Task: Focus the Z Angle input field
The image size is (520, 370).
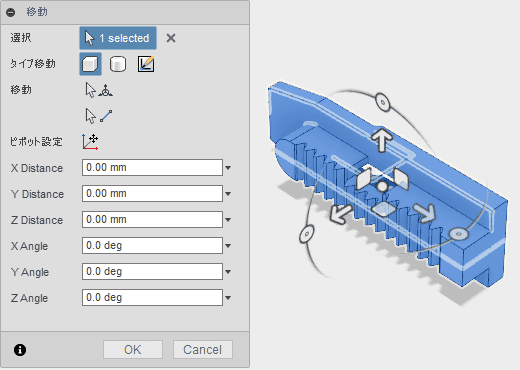Action: pyautogui.click(x=152, y=297)
